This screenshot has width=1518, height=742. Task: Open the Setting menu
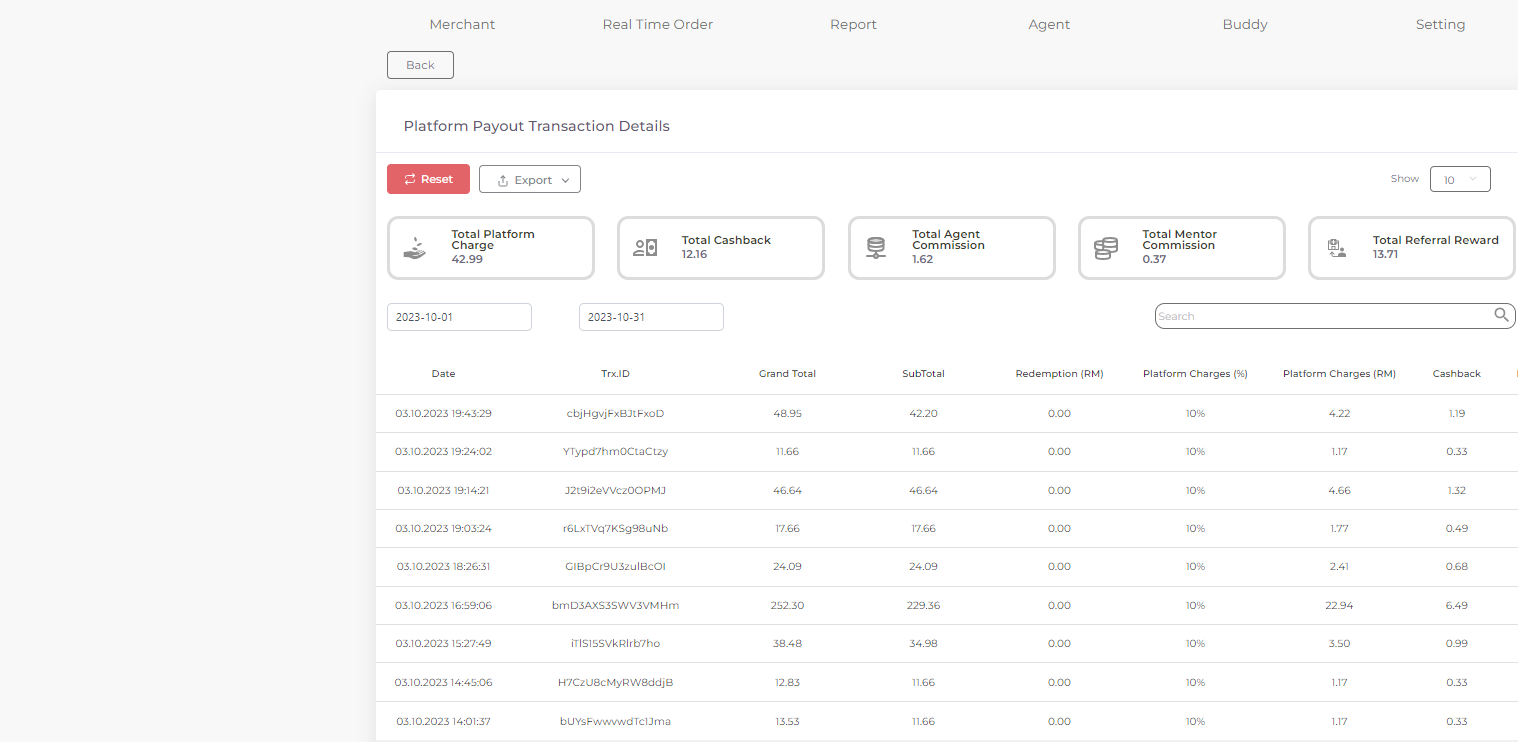tap(1440, 24)
